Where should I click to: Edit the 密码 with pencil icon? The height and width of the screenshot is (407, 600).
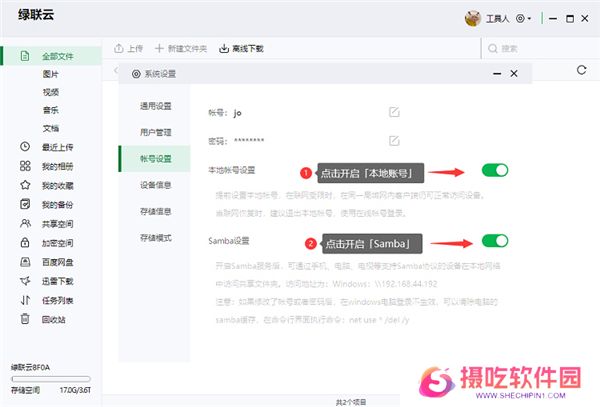pos(394,141)
